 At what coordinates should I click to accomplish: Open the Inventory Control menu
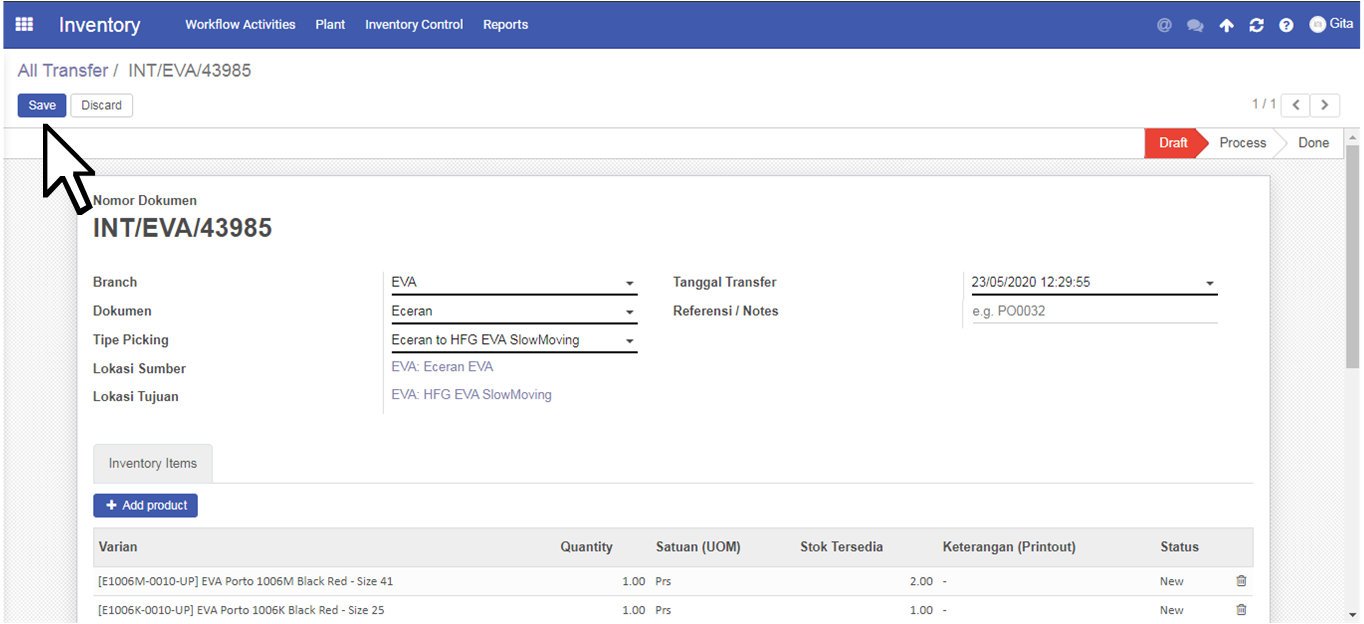point(414,25)
